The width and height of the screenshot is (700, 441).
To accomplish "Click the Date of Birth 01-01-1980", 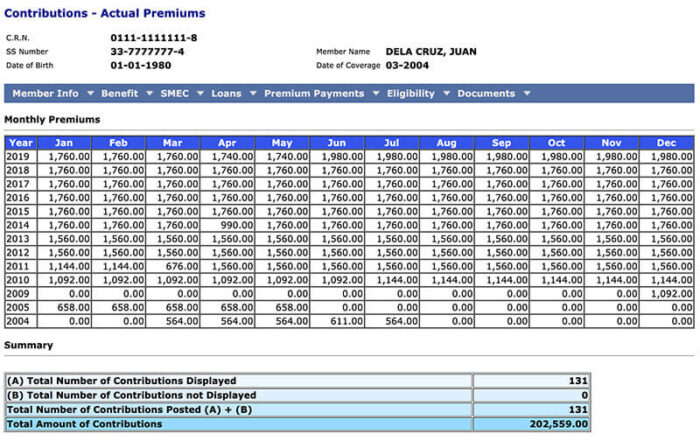I will [x=141, y=65].
